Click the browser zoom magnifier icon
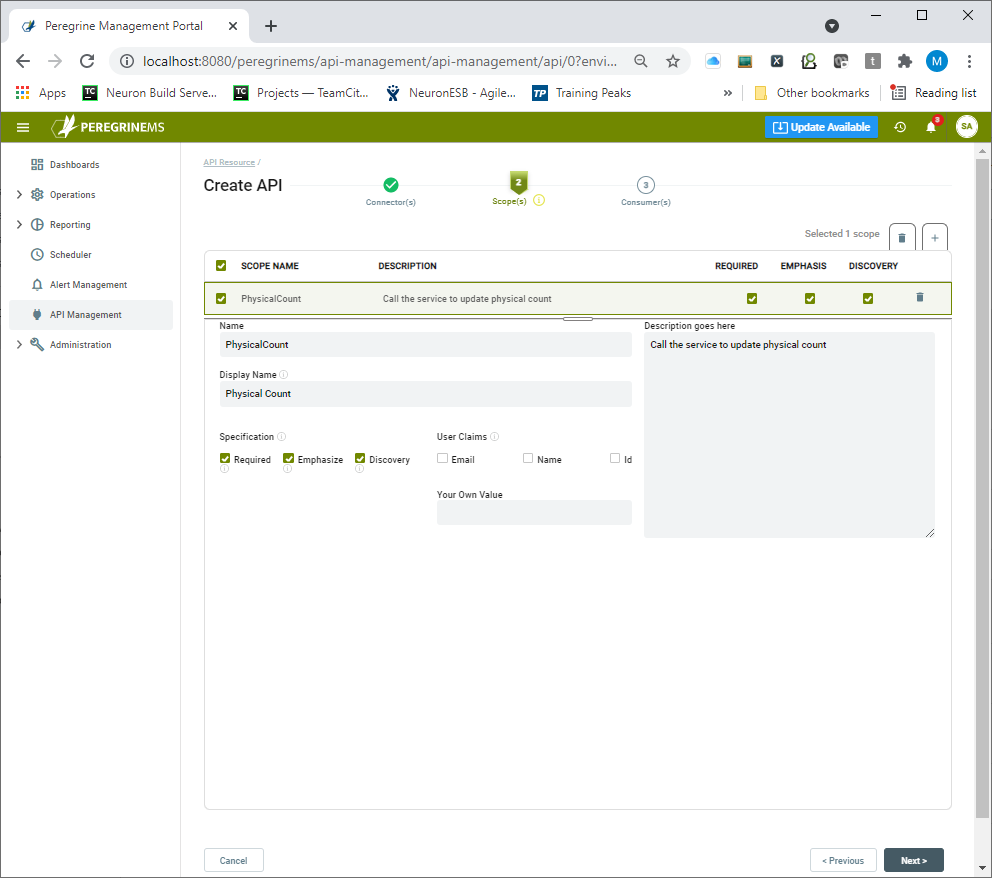This screenshot has width=992, height=878. [641, 61]
